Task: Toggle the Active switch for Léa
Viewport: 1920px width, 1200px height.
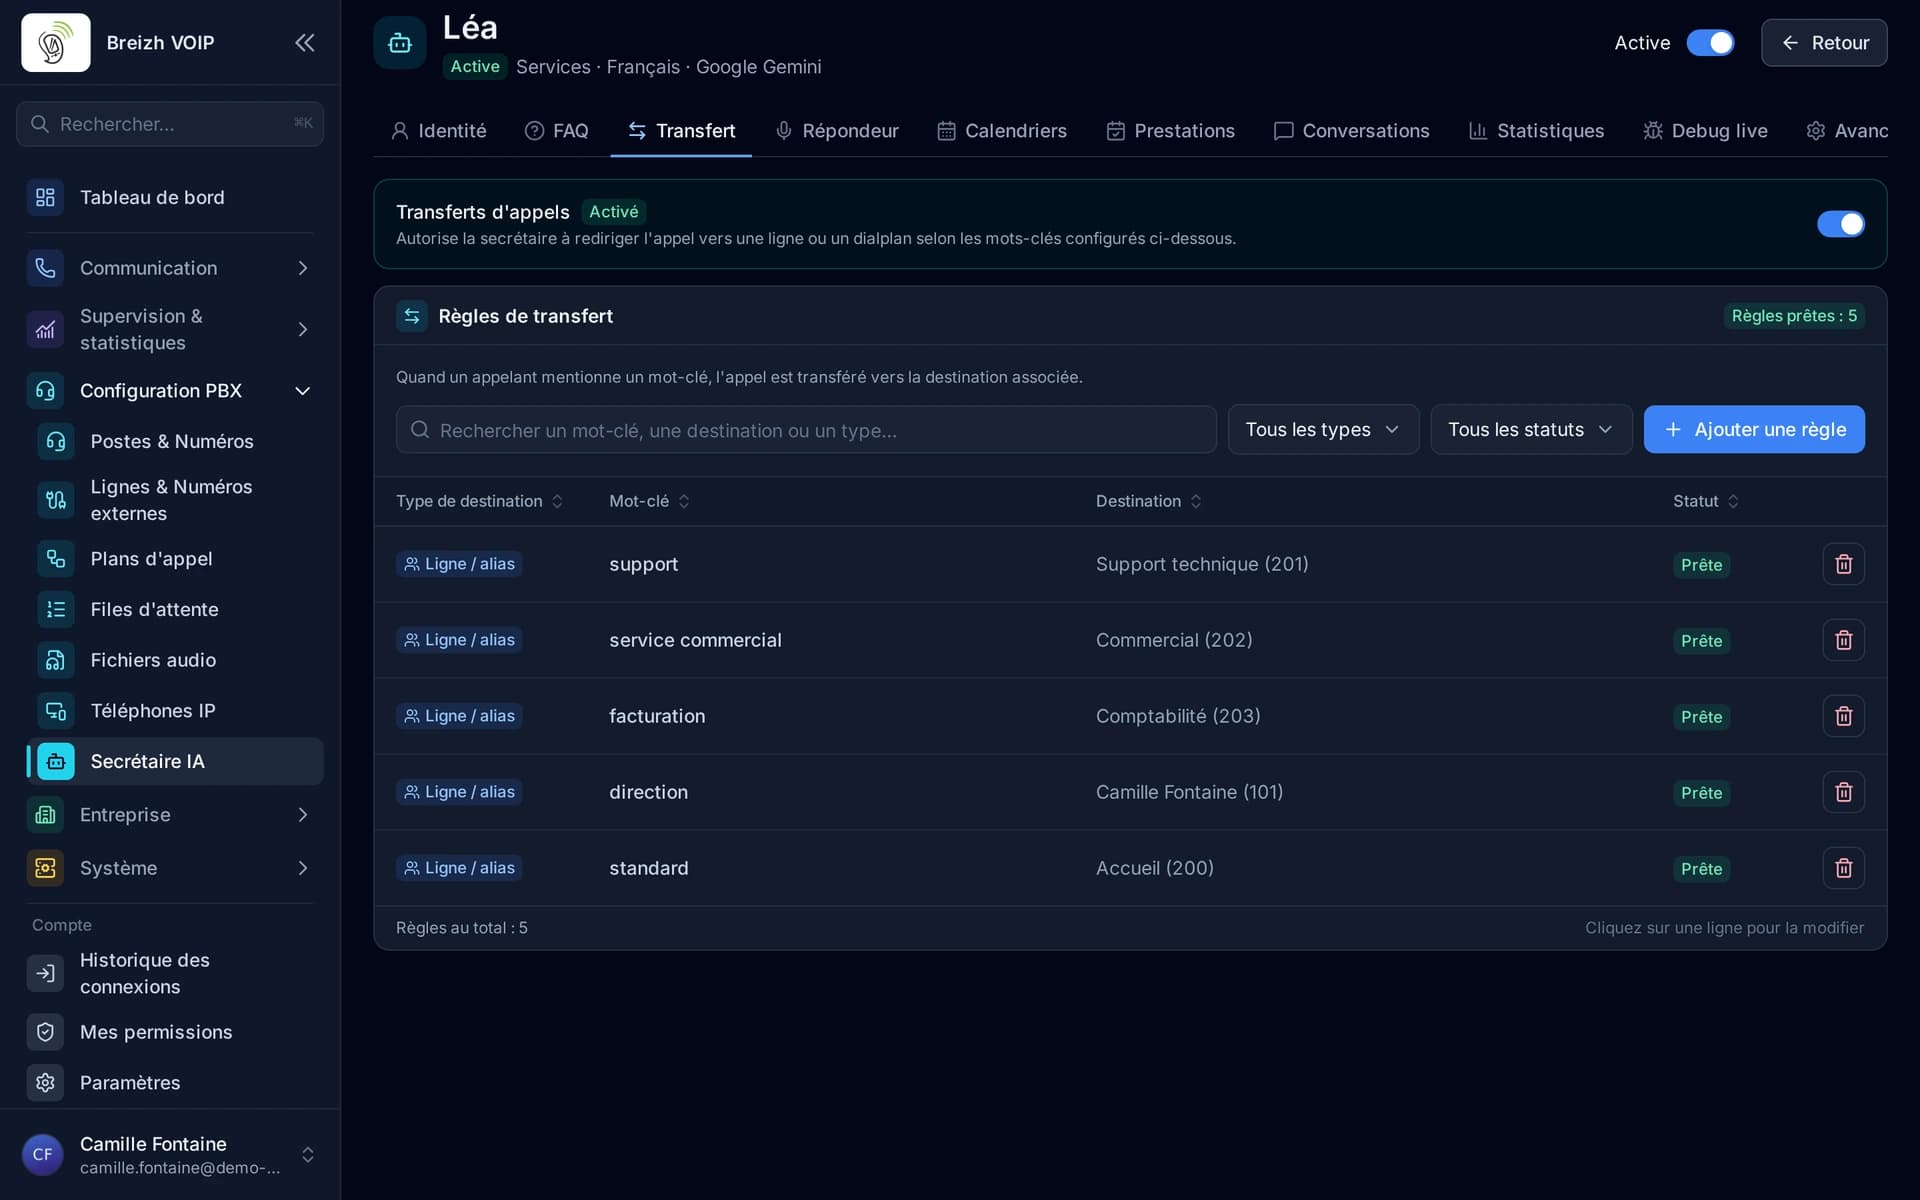Action: pos(1710,43)
